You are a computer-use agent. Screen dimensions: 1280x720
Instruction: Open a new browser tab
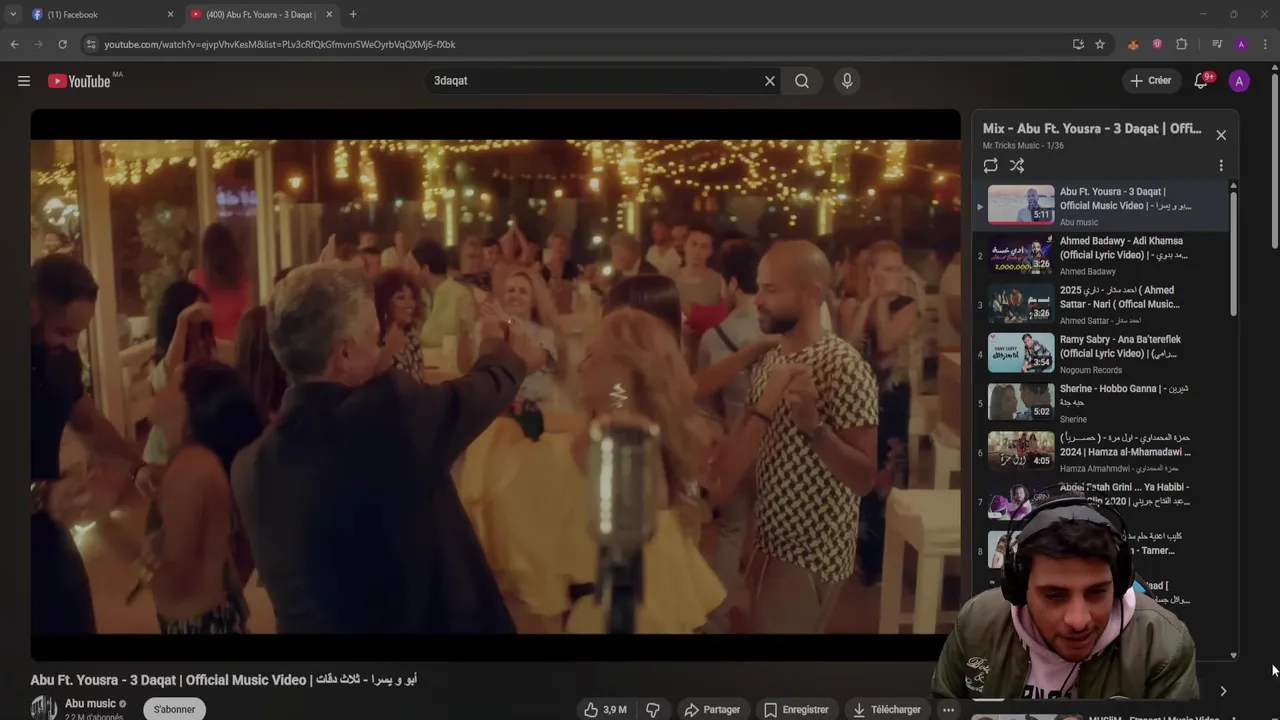(x=353, y=14)
